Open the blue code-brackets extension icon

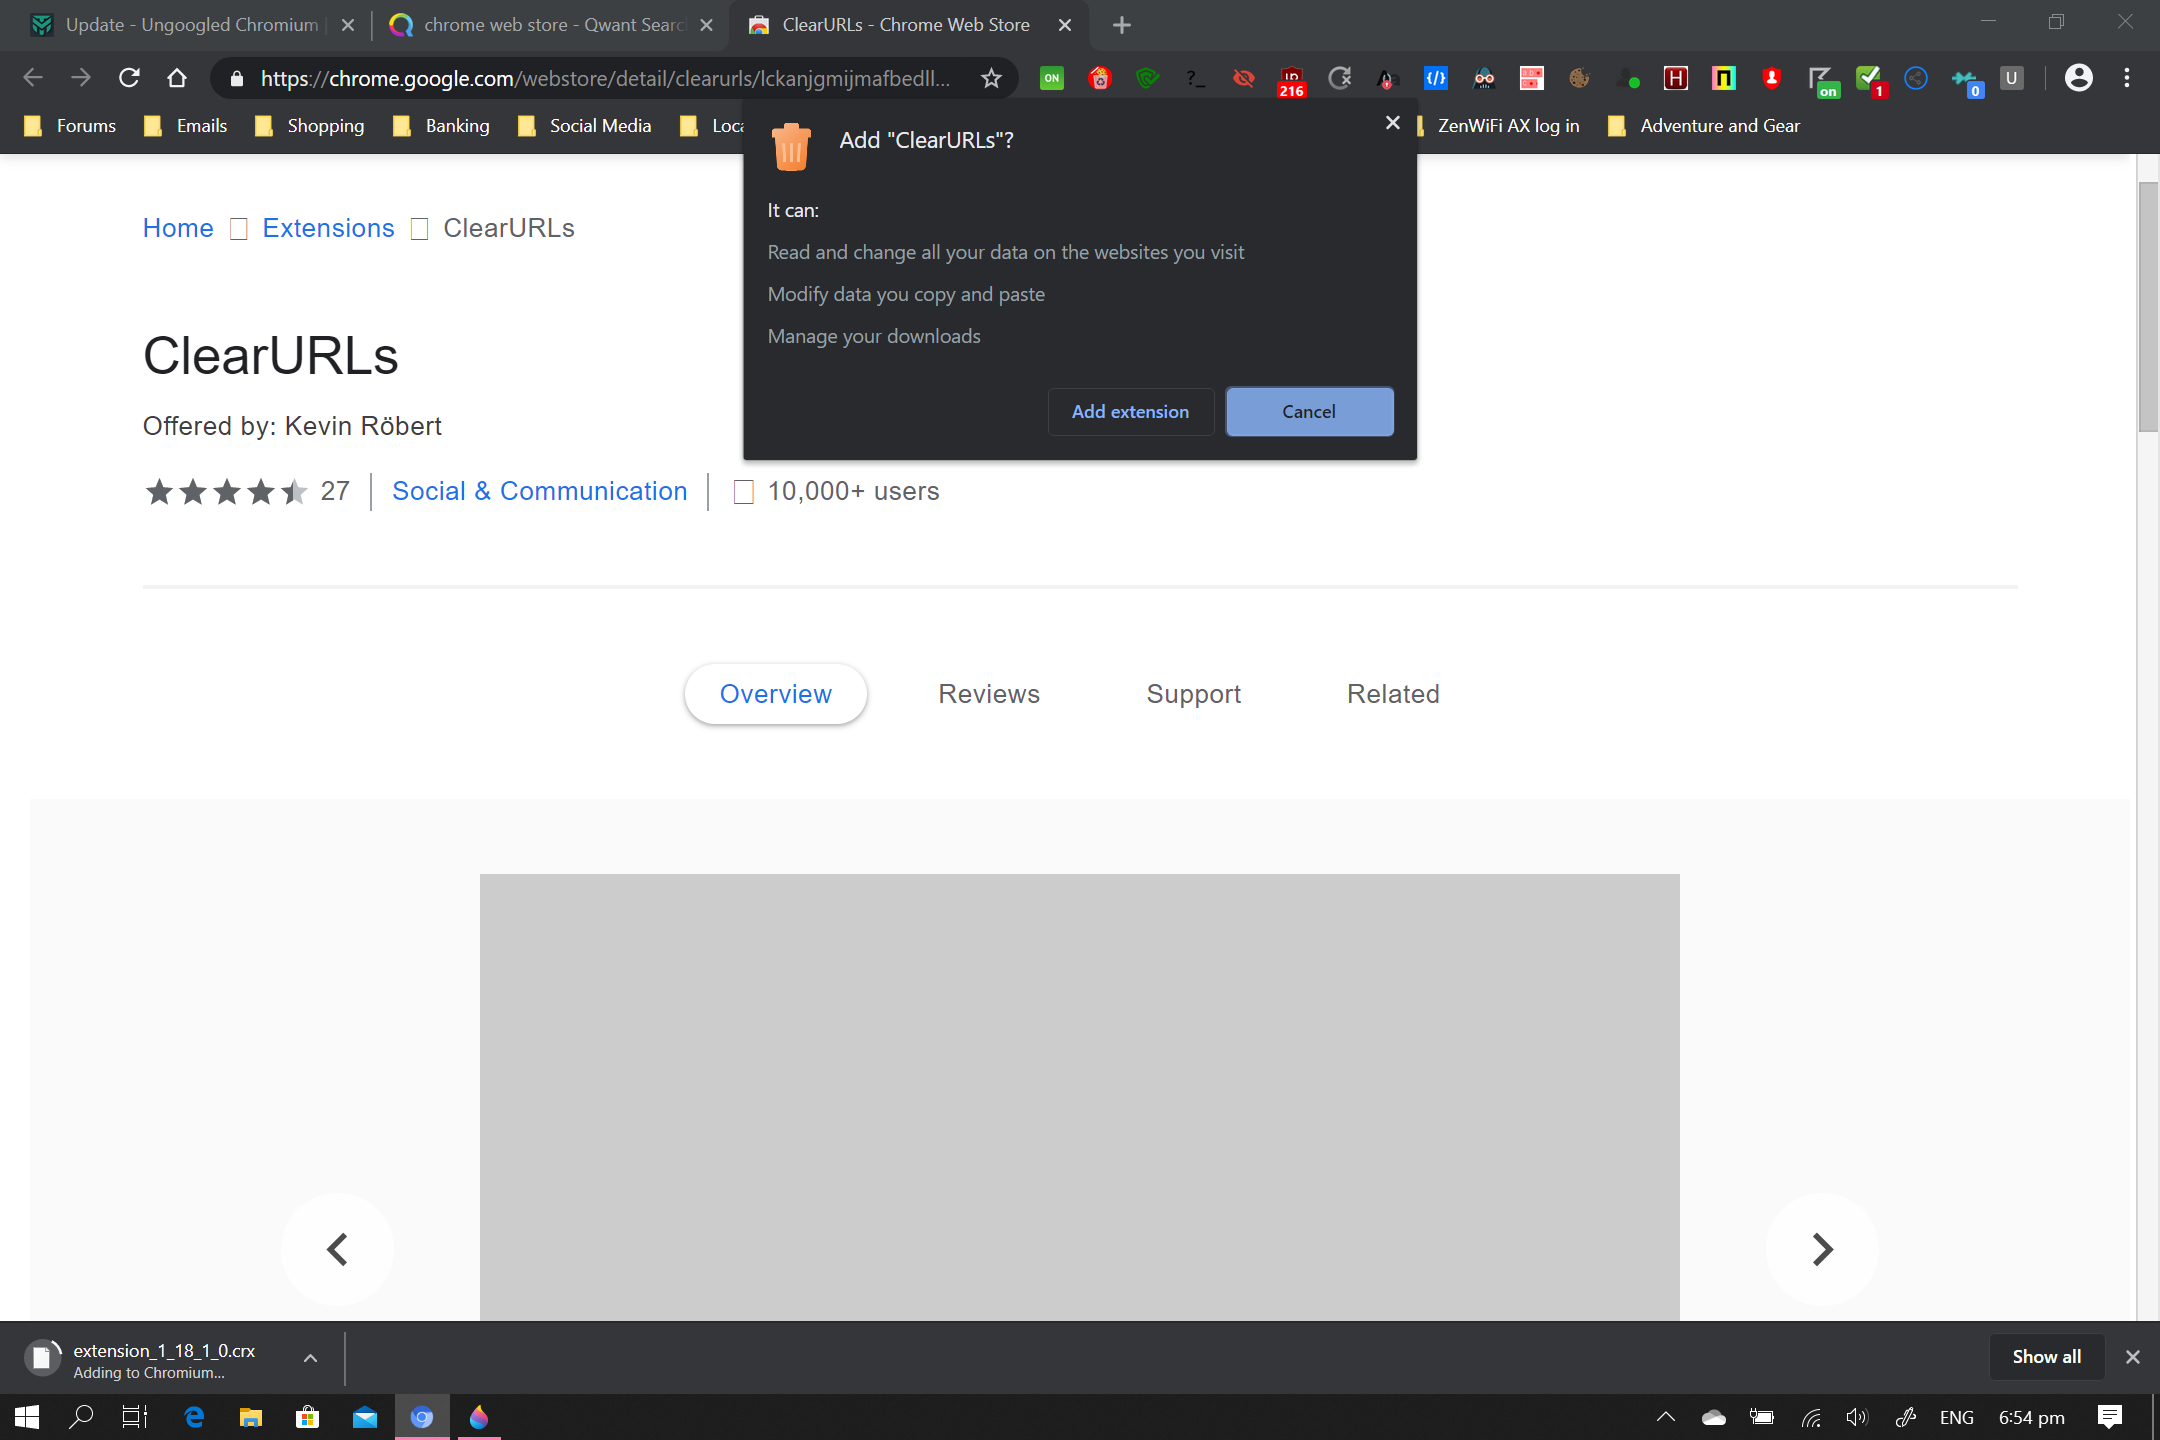[x=1435, y=78]
